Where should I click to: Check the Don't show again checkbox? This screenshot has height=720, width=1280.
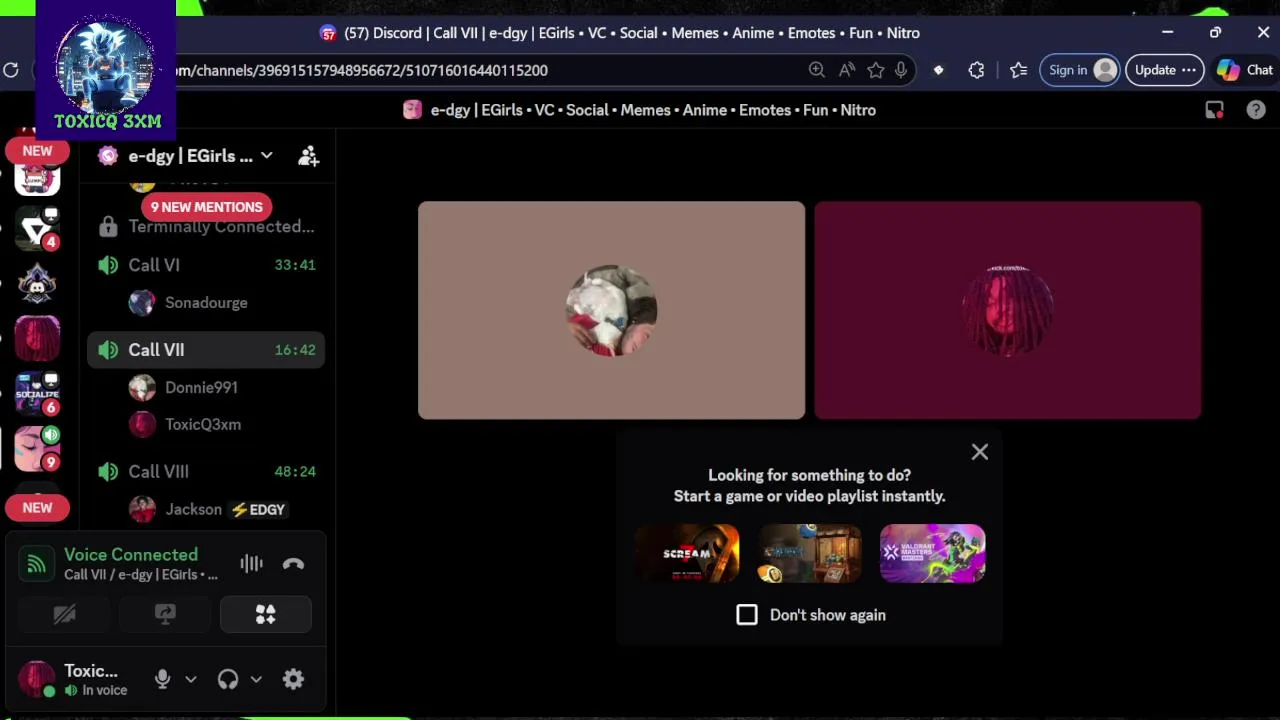[747, 615]
